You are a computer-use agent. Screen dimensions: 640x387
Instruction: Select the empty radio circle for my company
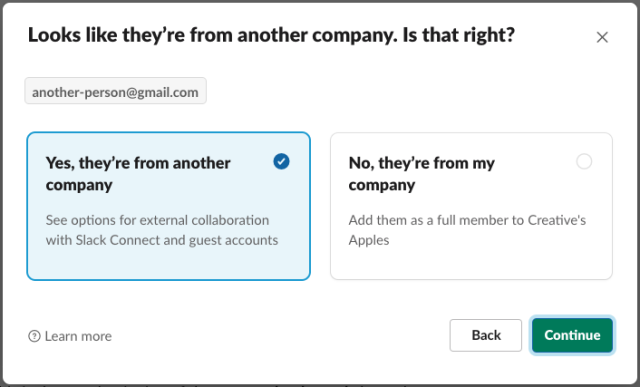[584, 161]
